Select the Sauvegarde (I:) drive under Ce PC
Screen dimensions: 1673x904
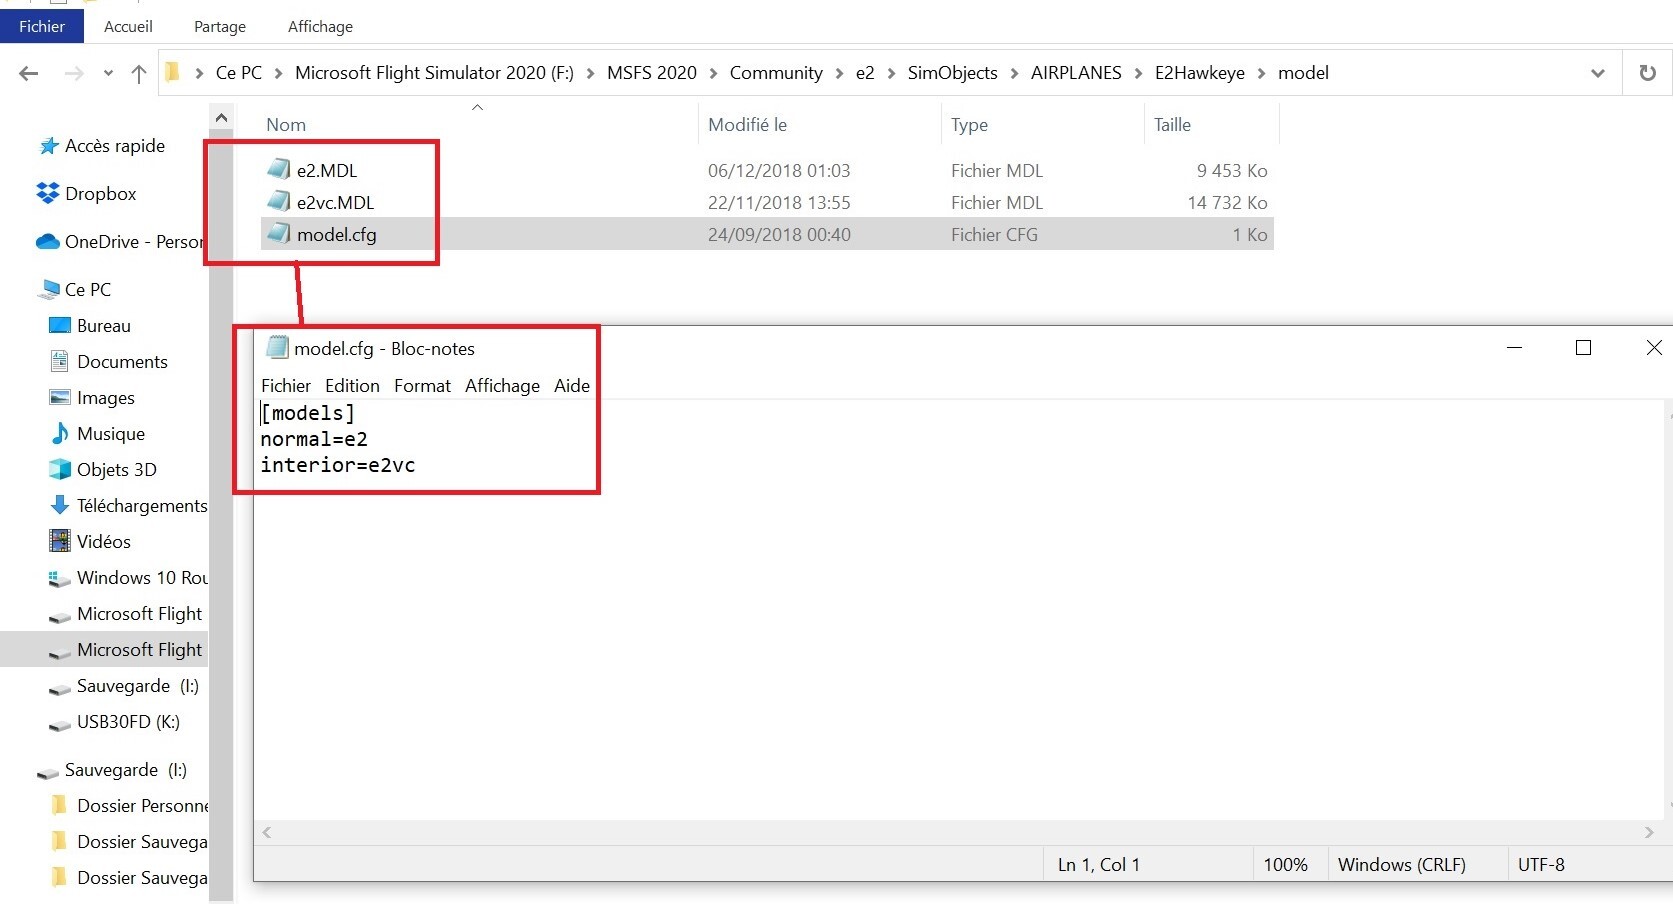(x=124, y=686)
